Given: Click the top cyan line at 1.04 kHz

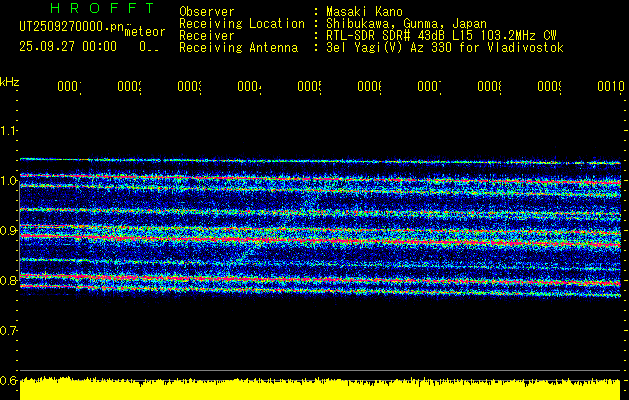Looking at the screenshot, I should pos(320,161).
